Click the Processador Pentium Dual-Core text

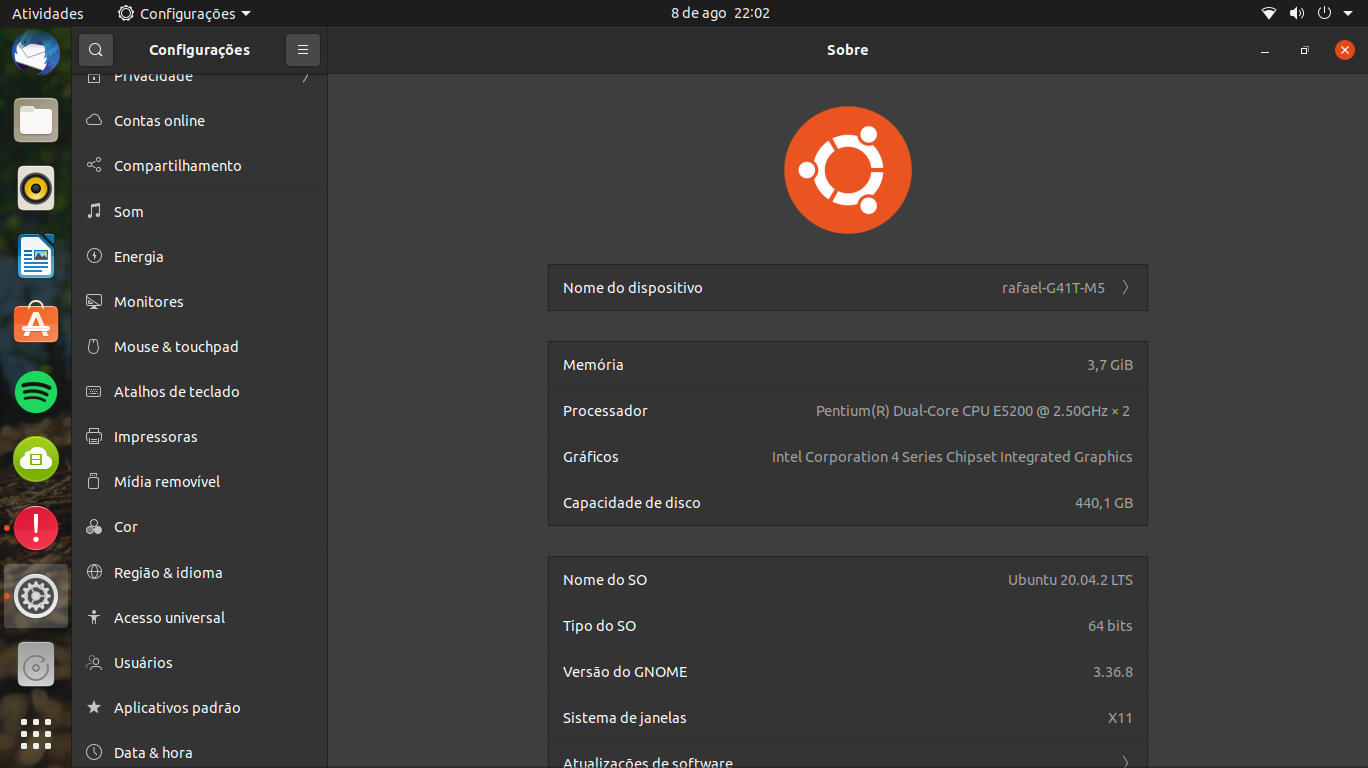973,411
